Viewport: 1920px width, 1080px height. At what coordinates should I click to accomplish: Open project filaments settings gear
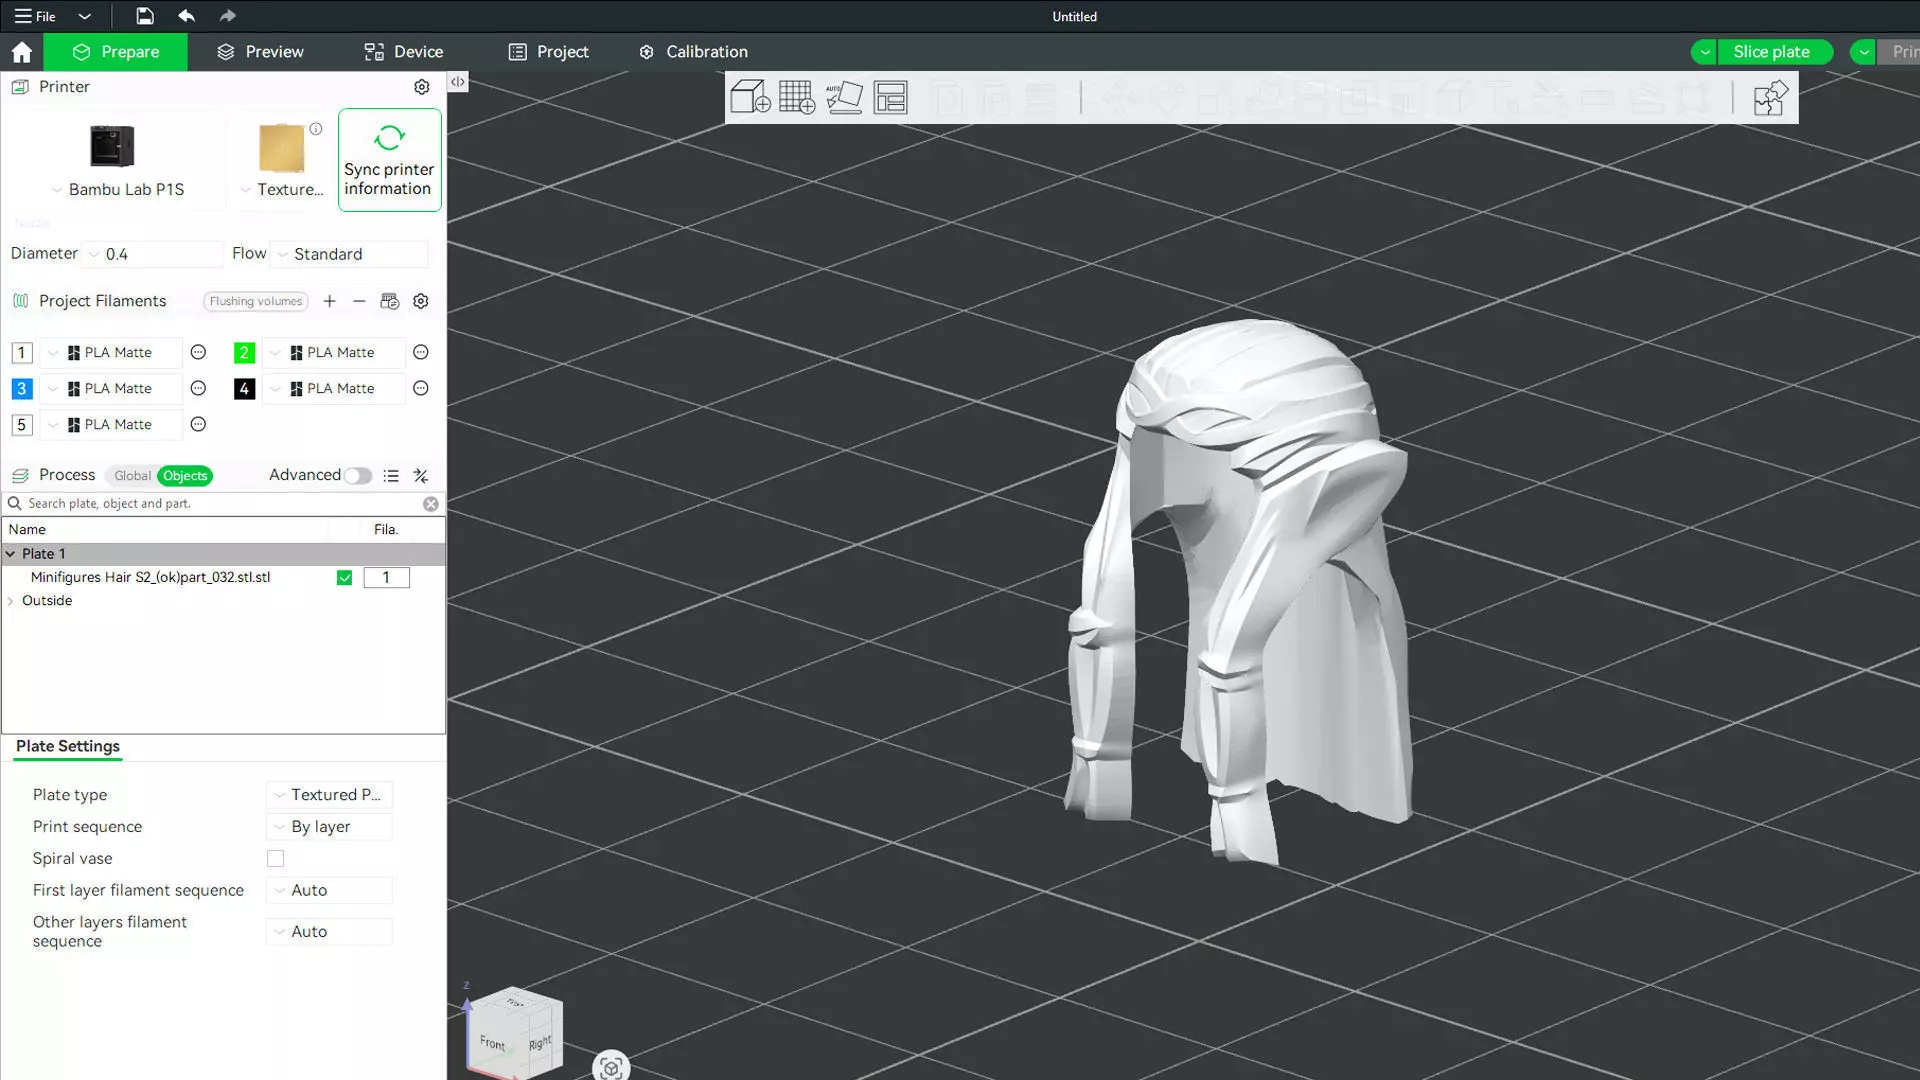click(421, 301)
